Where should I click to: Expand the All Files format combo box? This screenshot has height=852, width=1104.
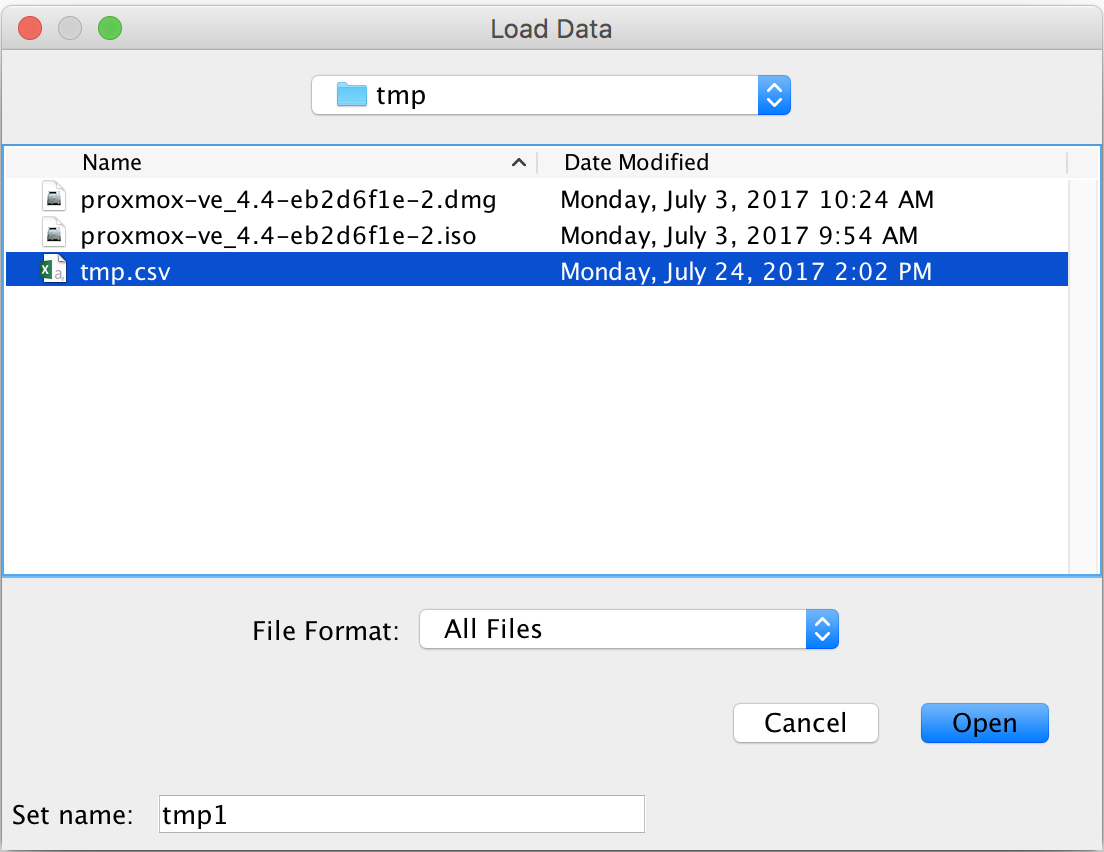pos(629,629)
